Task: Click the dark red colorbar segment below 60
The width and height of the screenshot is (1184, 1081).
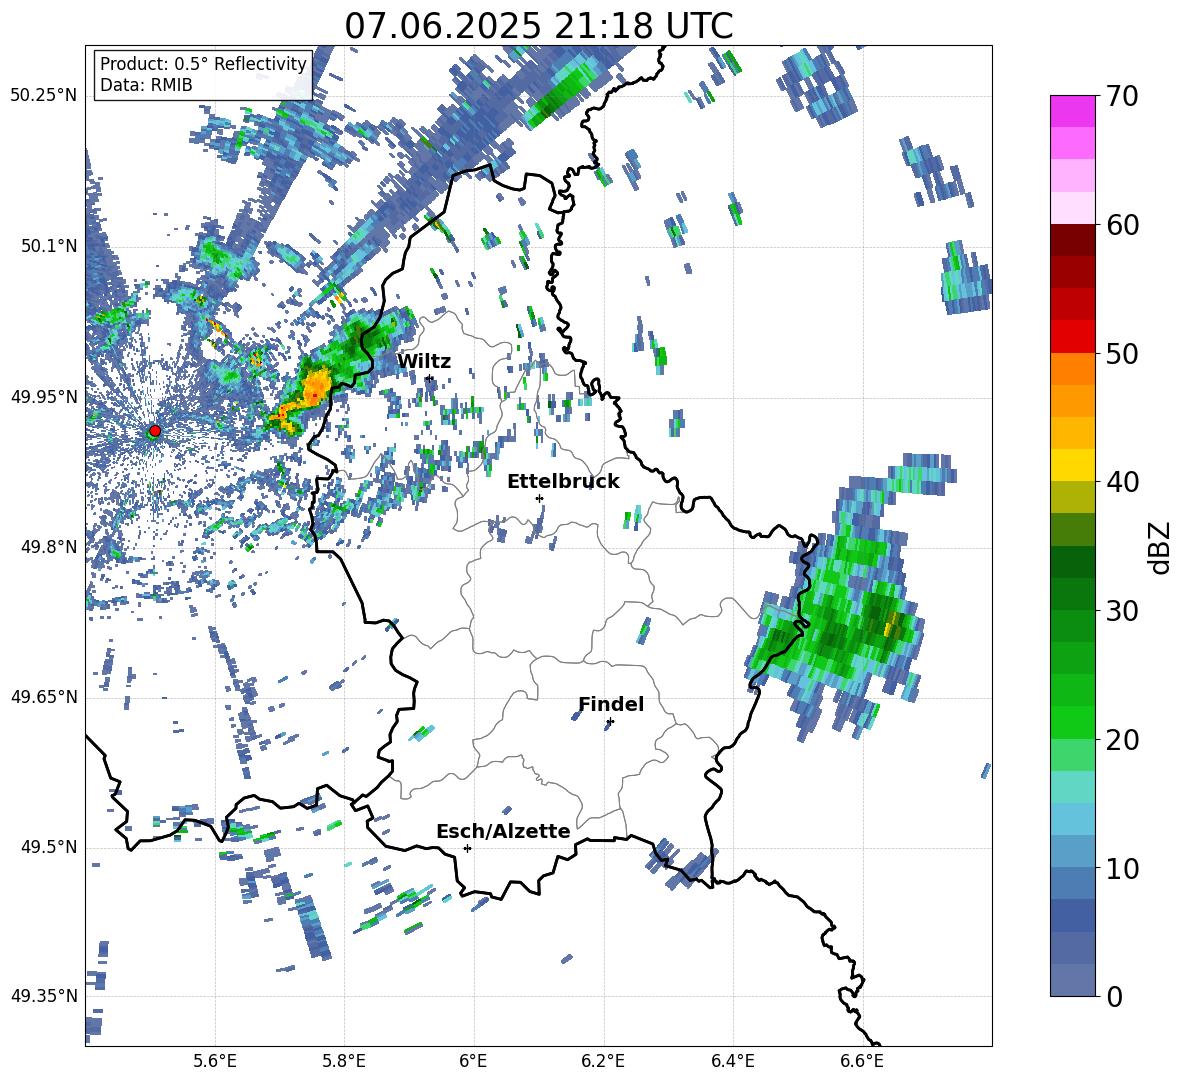Action: (1073, 240)
